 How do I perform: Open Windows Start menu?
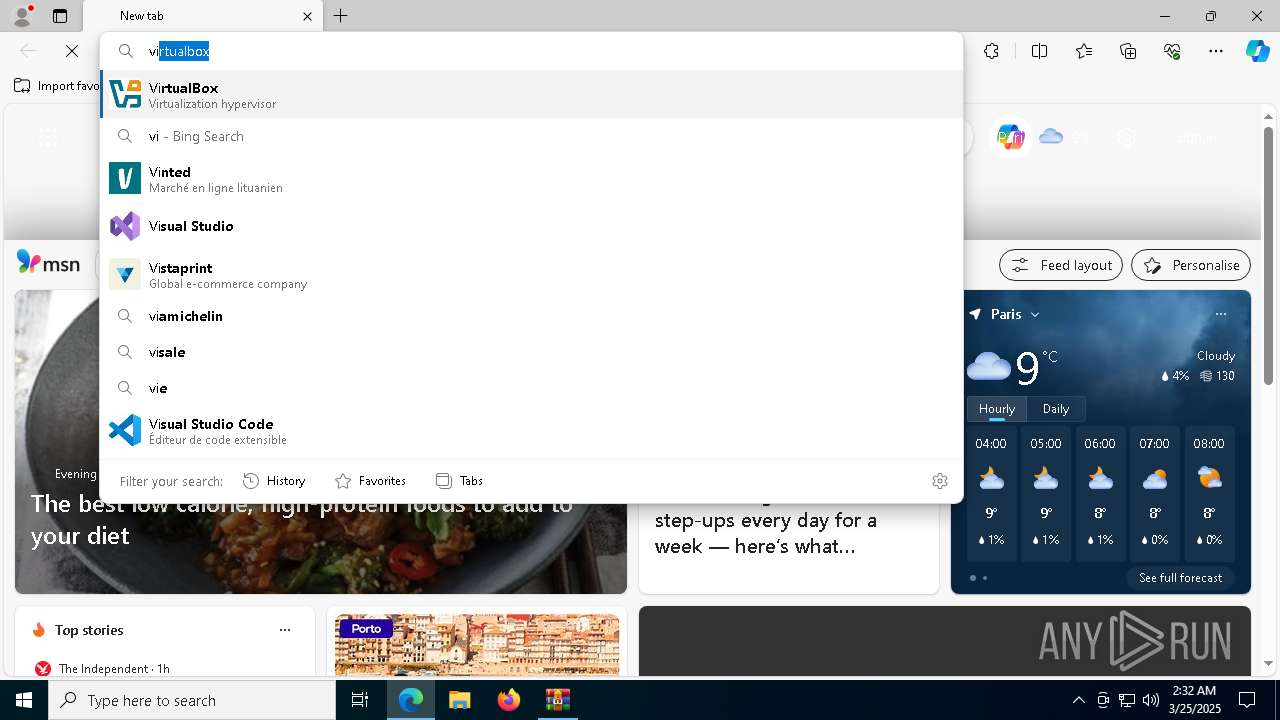pyautogui.click(x=24, y=700)
